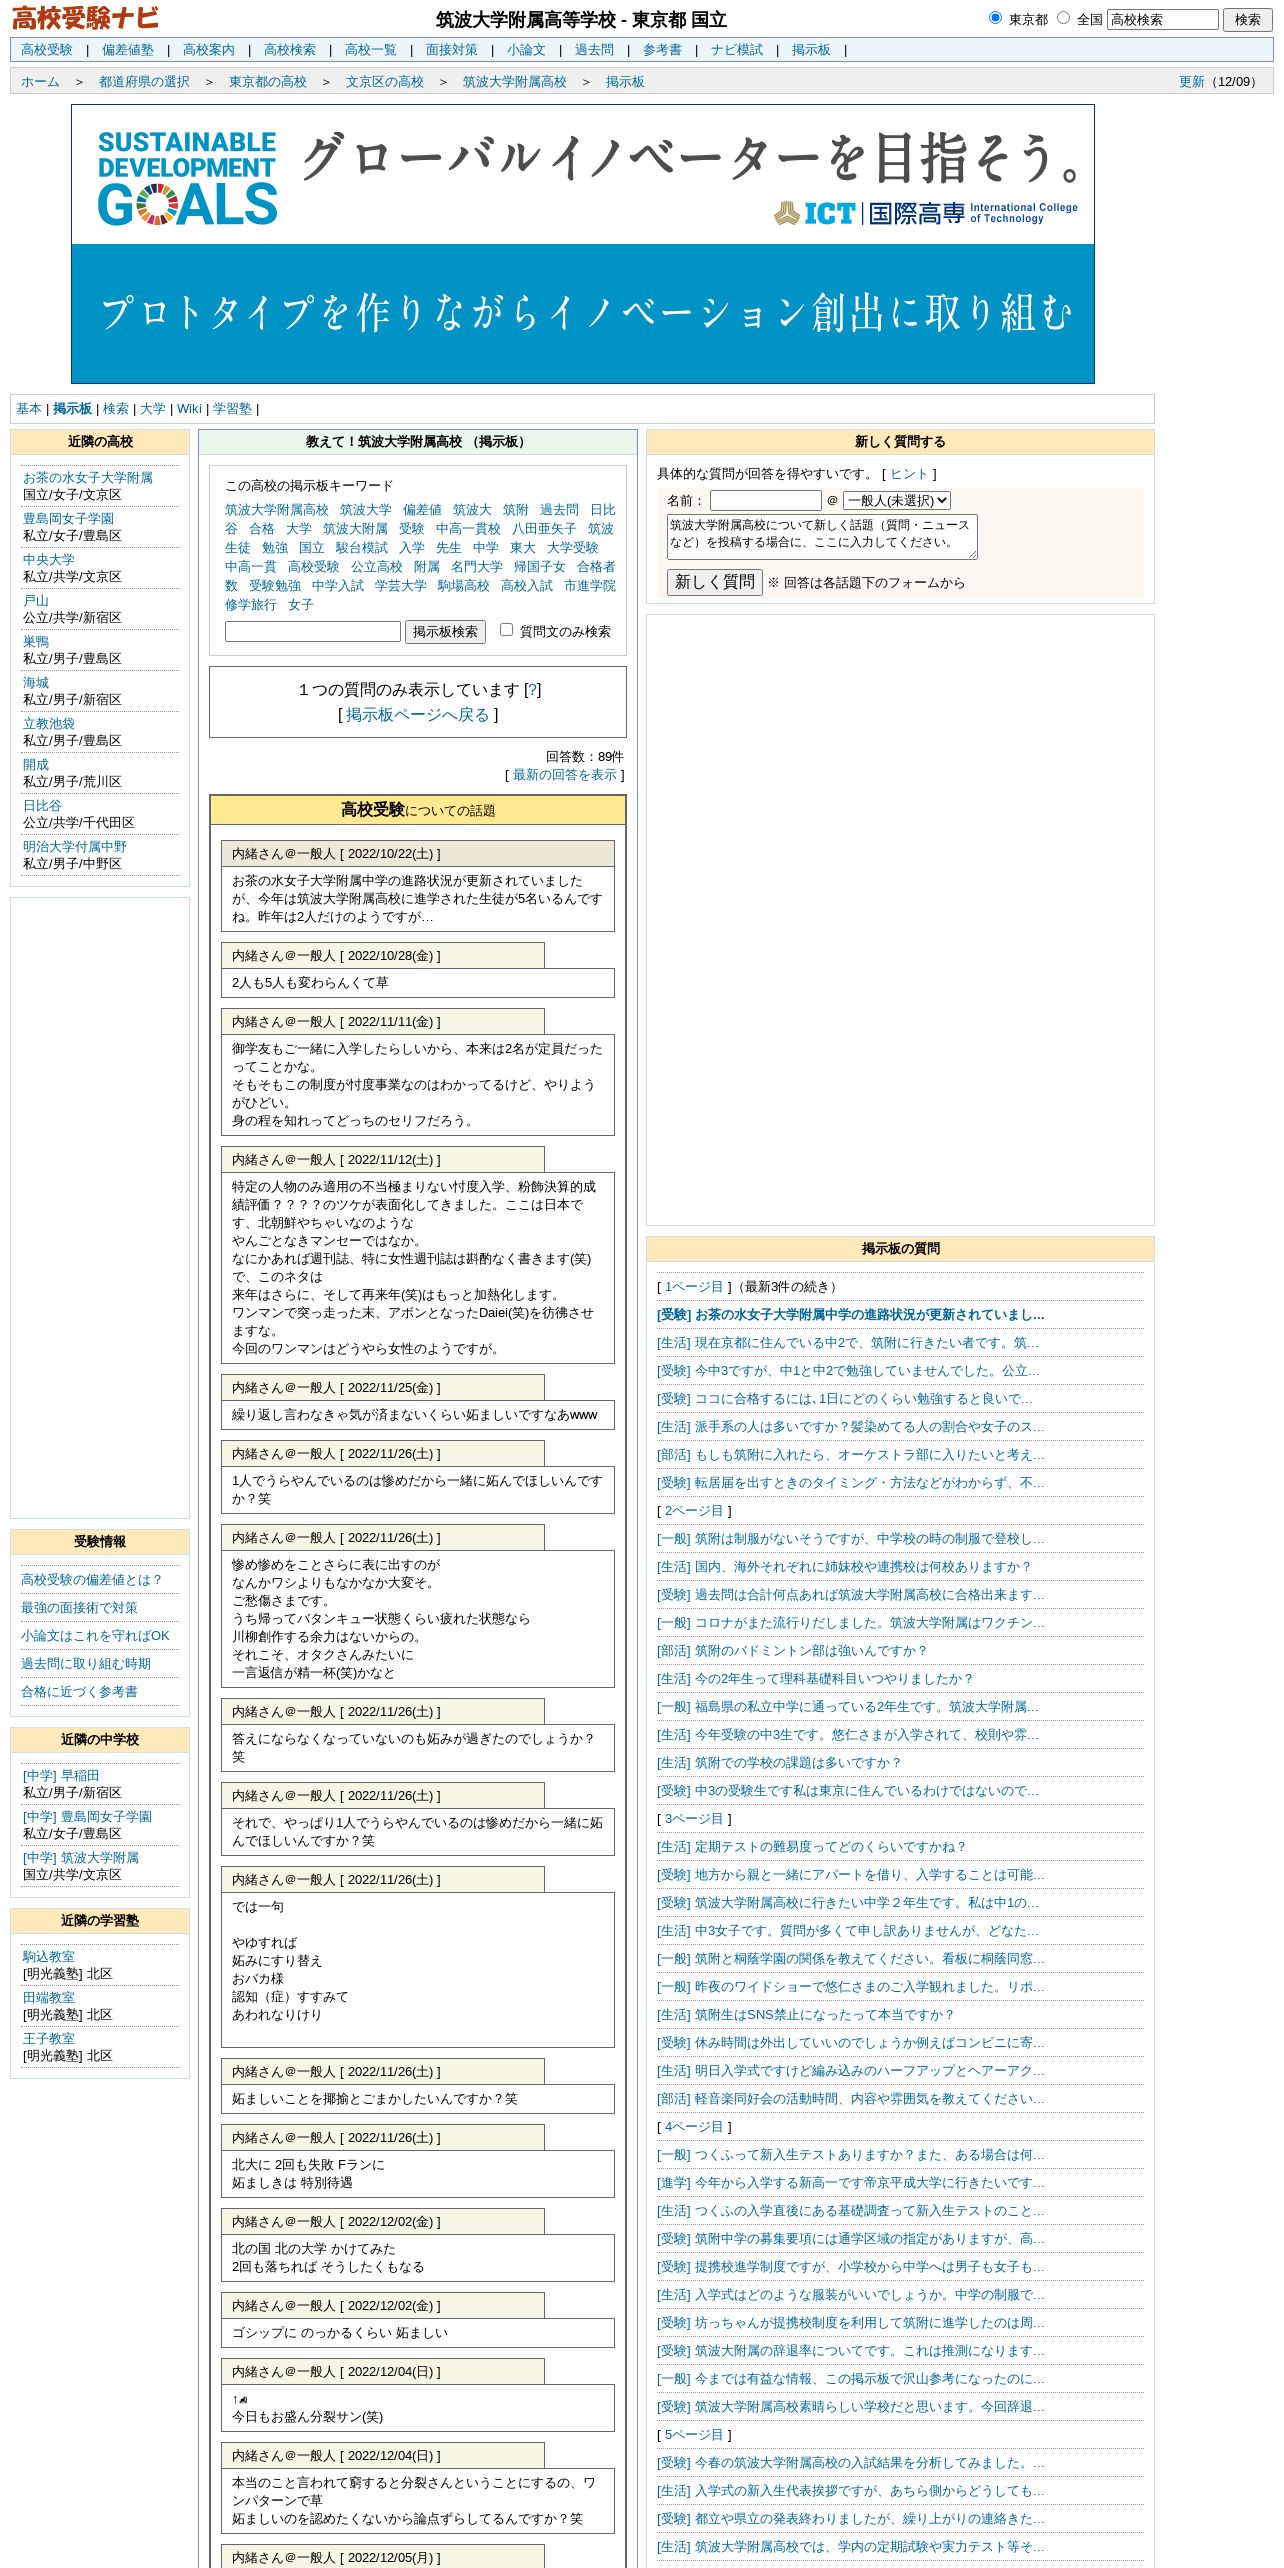Select the 全国 radio button
This screenshot has width=1284, height=2568.
pos(1063,18)
